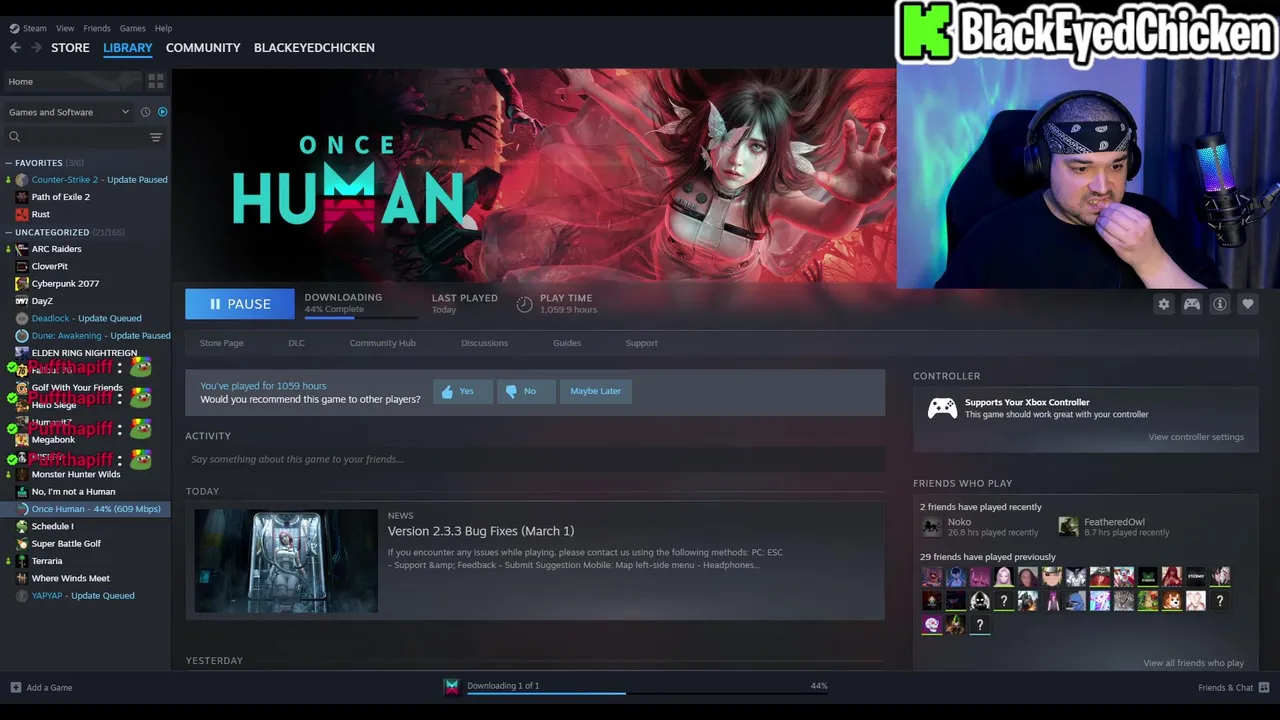Open Friends & Chat icon
1280x720 pixels.
(x=1264, y=687)
